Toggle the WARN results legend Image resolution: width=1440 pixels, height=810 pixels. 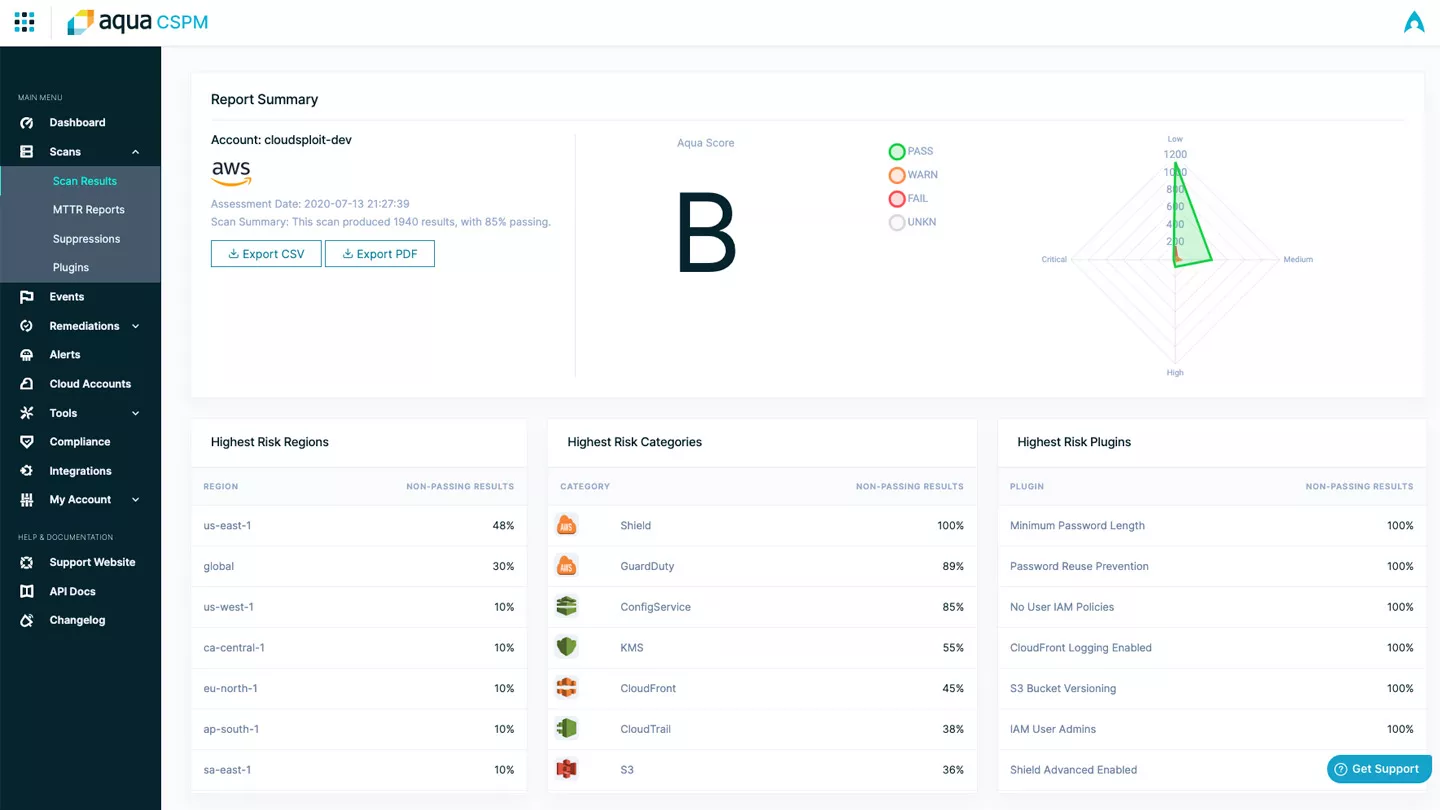[x=897, y=174]
